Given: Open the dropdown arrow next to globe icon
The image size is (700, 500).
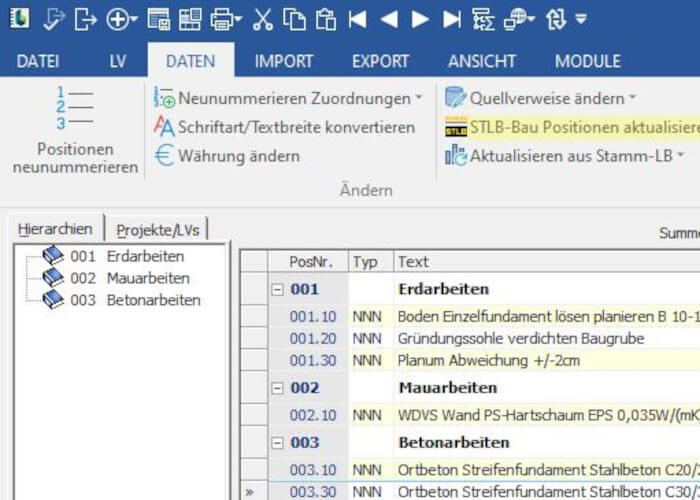Looking at the screenshot, I should [x=531, y=20].
